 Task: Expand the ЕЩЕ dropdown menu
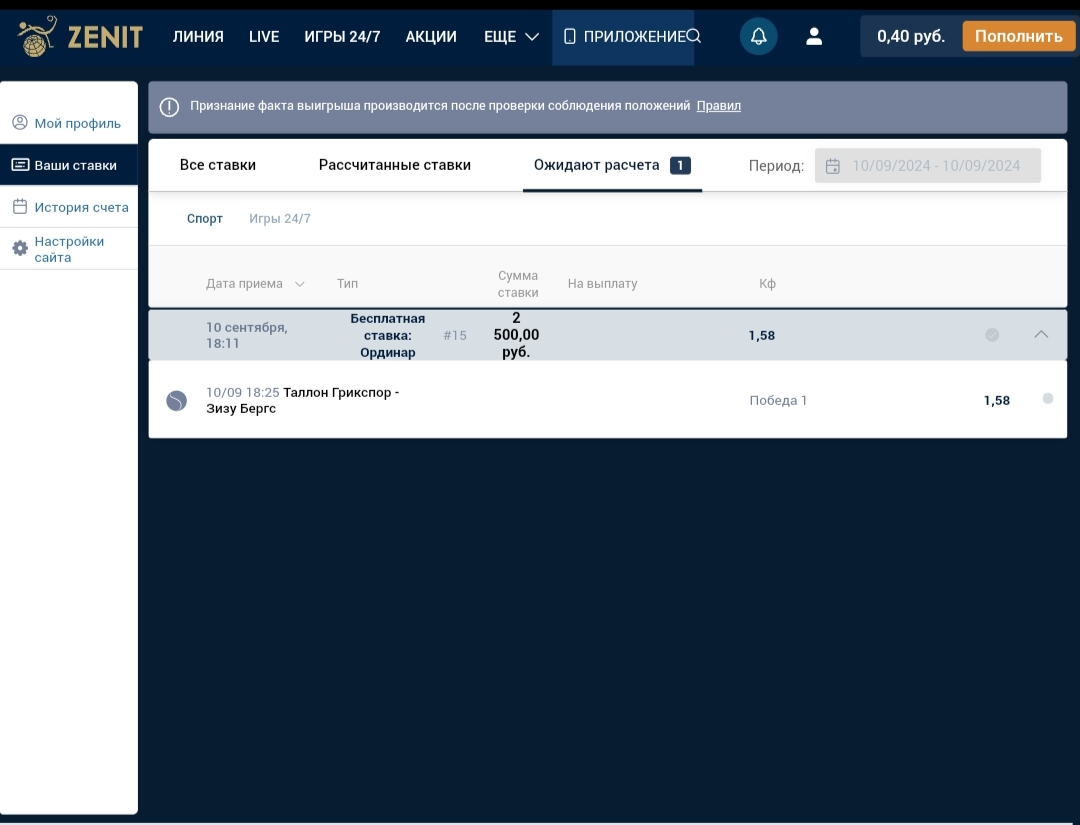tap(511, 37)
